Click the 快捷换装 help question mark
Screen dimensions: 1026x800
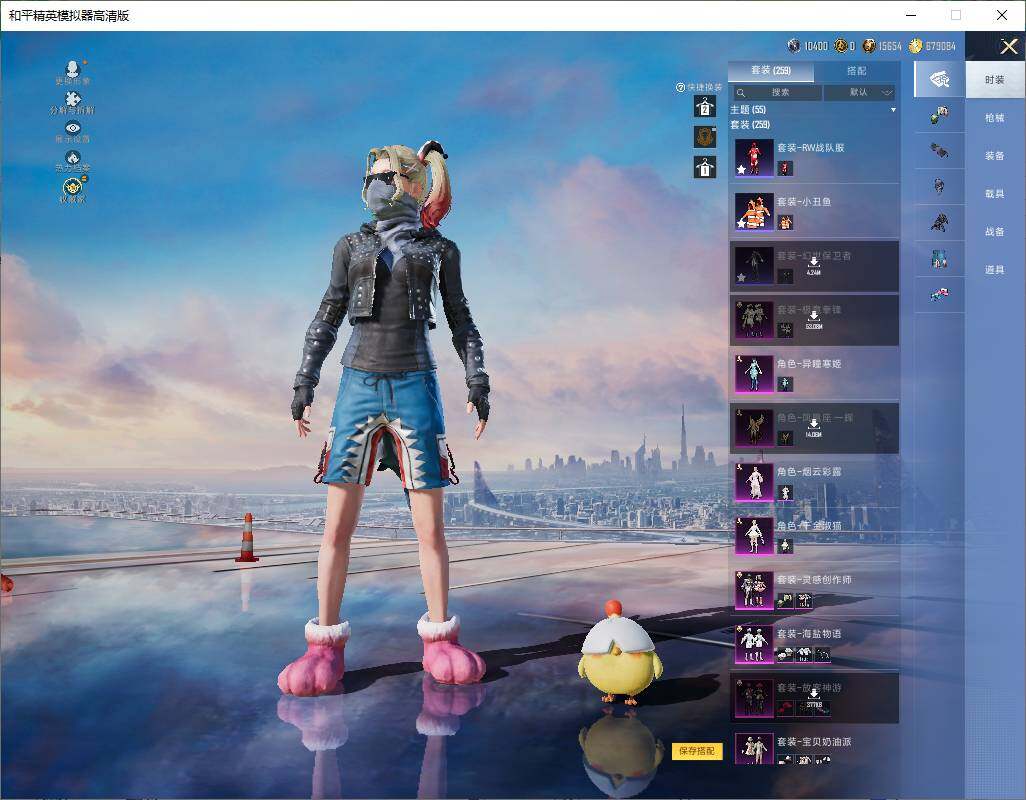click(681, 87)
